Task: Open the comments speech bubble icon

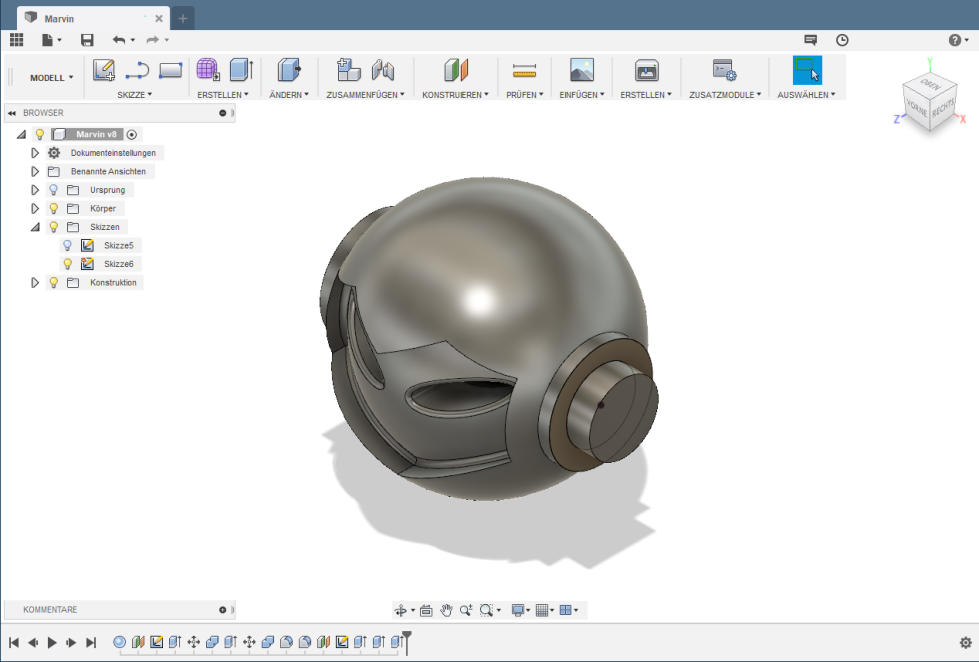Action: (810, 40)
